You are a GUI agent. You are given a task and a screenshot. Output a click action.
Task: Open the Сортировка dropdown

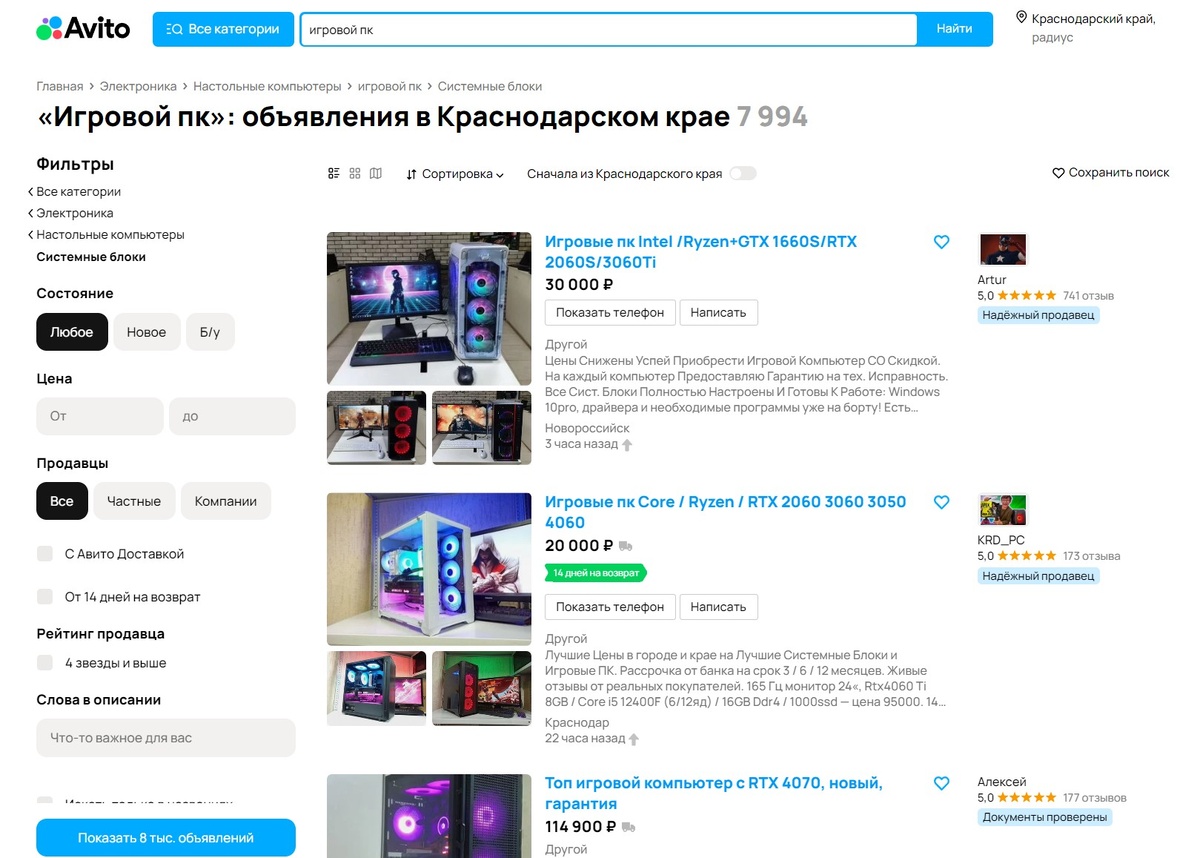[455, 174]
